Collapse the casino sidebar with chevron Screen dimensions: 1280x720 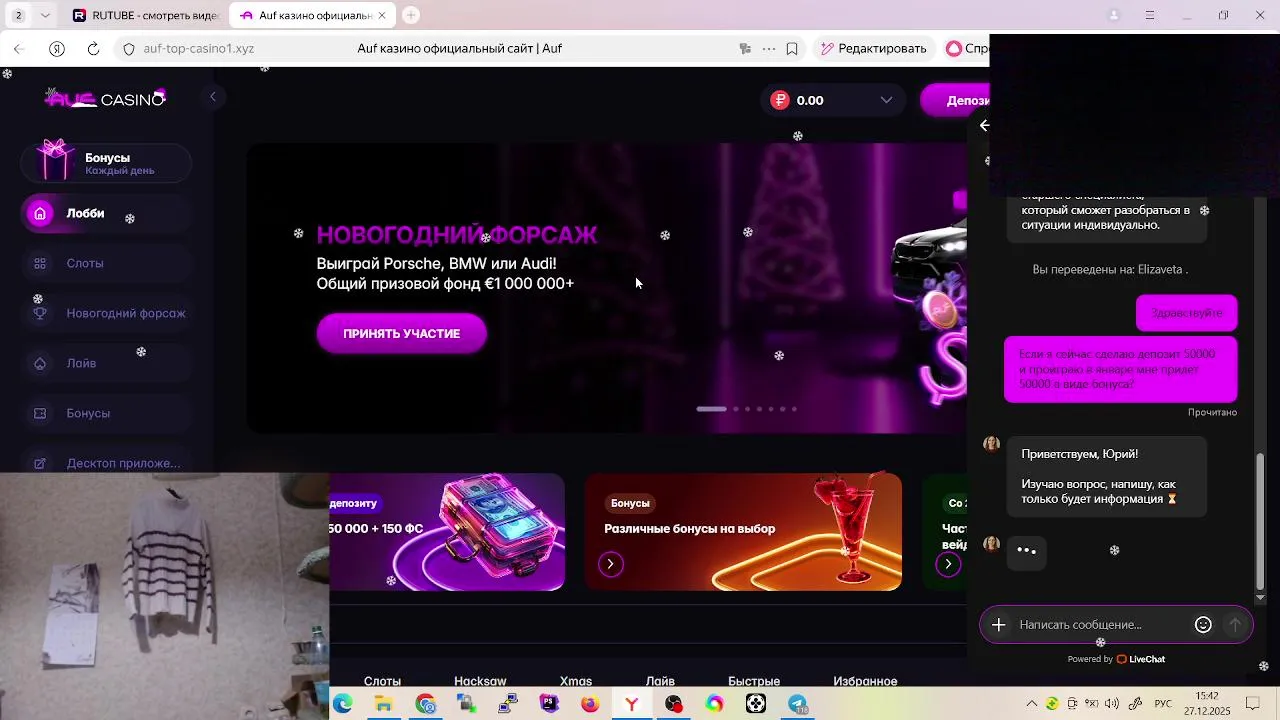[212, 97]
